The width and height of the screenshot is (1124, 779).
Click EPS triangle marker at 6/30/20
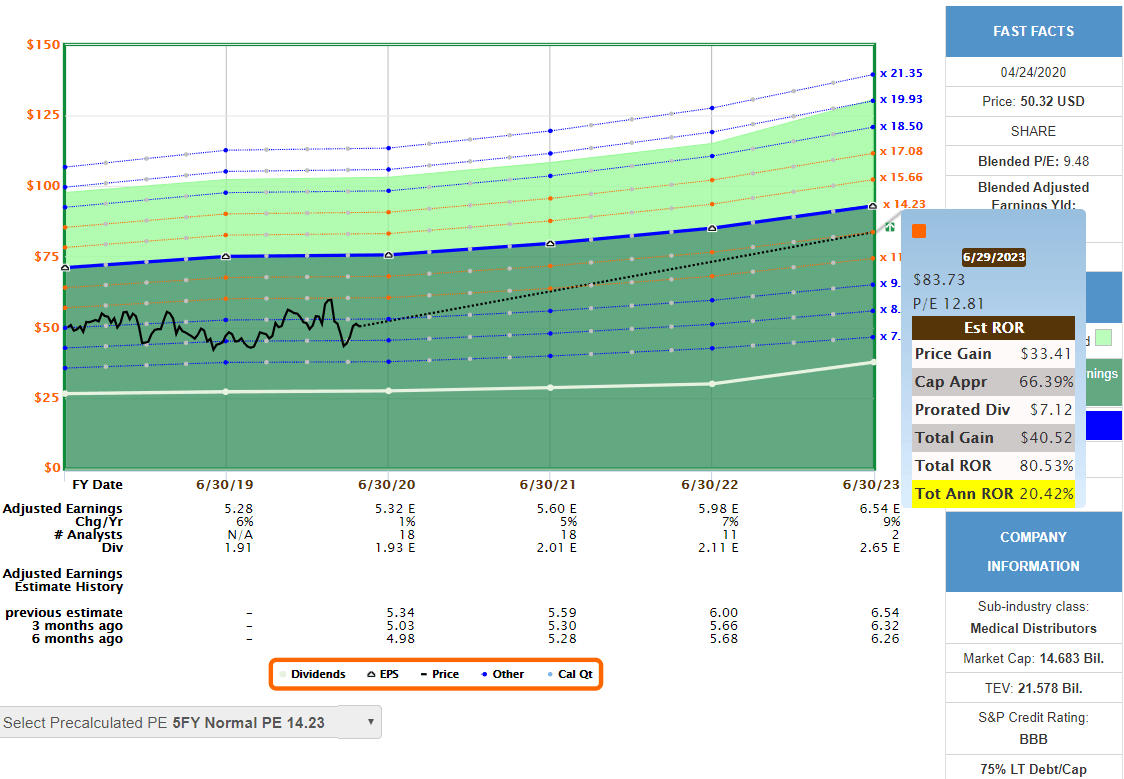point(388,255)
